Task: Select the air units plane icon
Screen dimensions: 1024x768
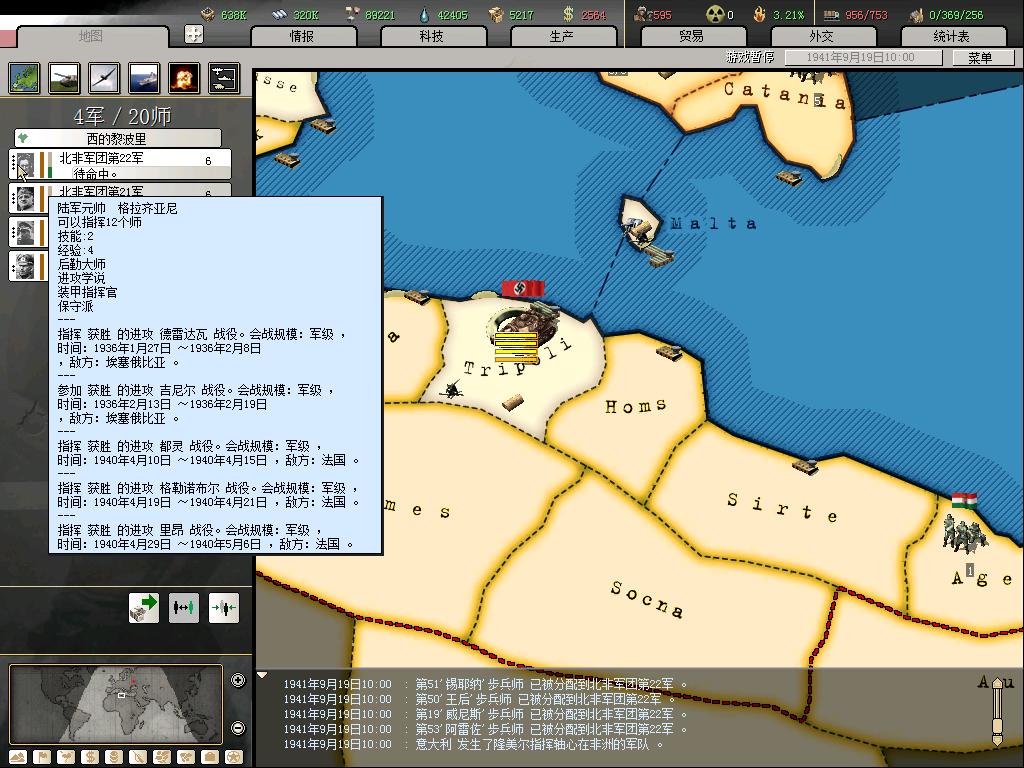Action: click(104, 78)
